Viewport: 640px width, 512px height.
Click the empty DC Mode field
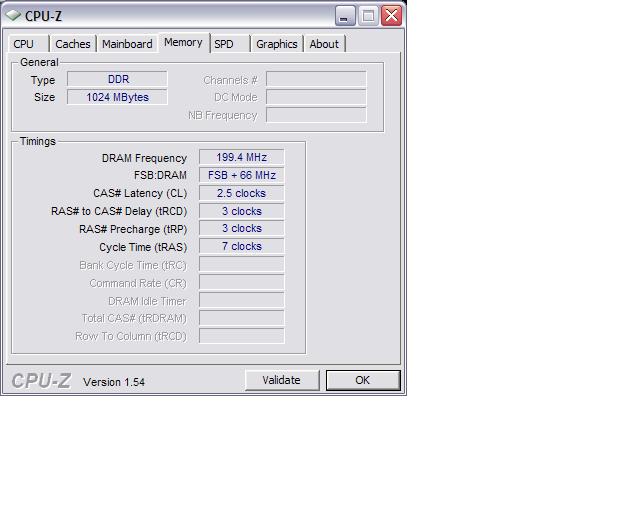click(316, 97)
